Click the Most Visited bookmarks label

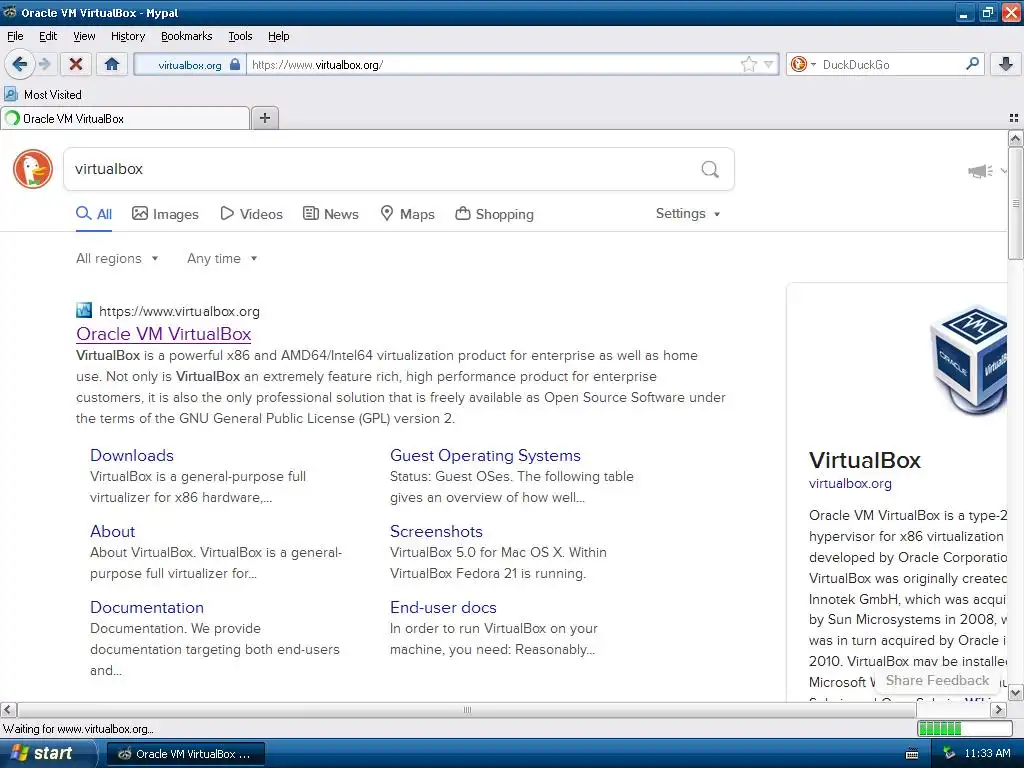53,95
